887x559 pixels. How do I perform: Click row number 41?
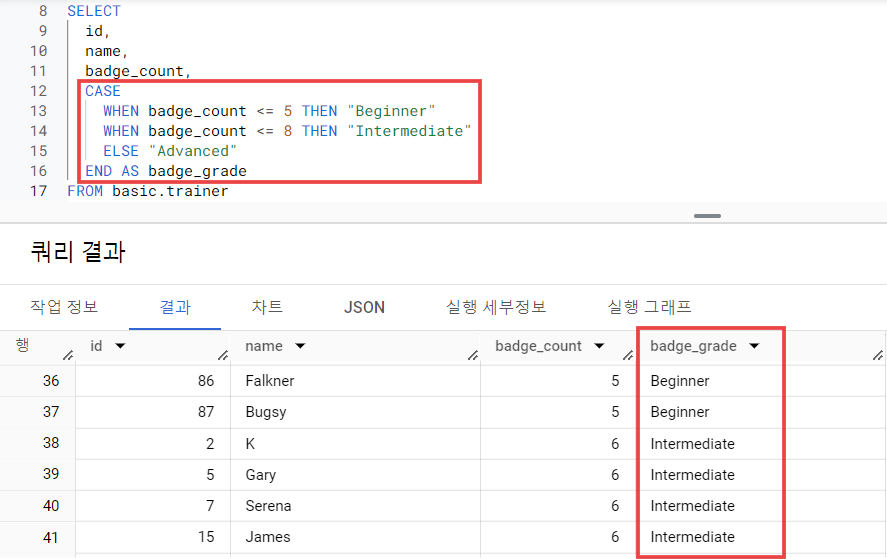(x=51, y=537)
